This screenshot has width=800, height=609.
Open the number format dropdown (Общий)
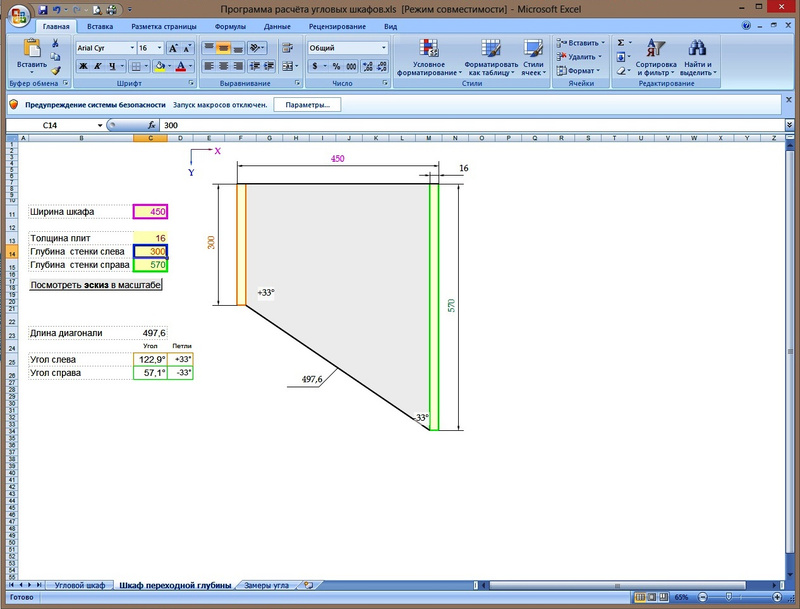click(383, 48)
